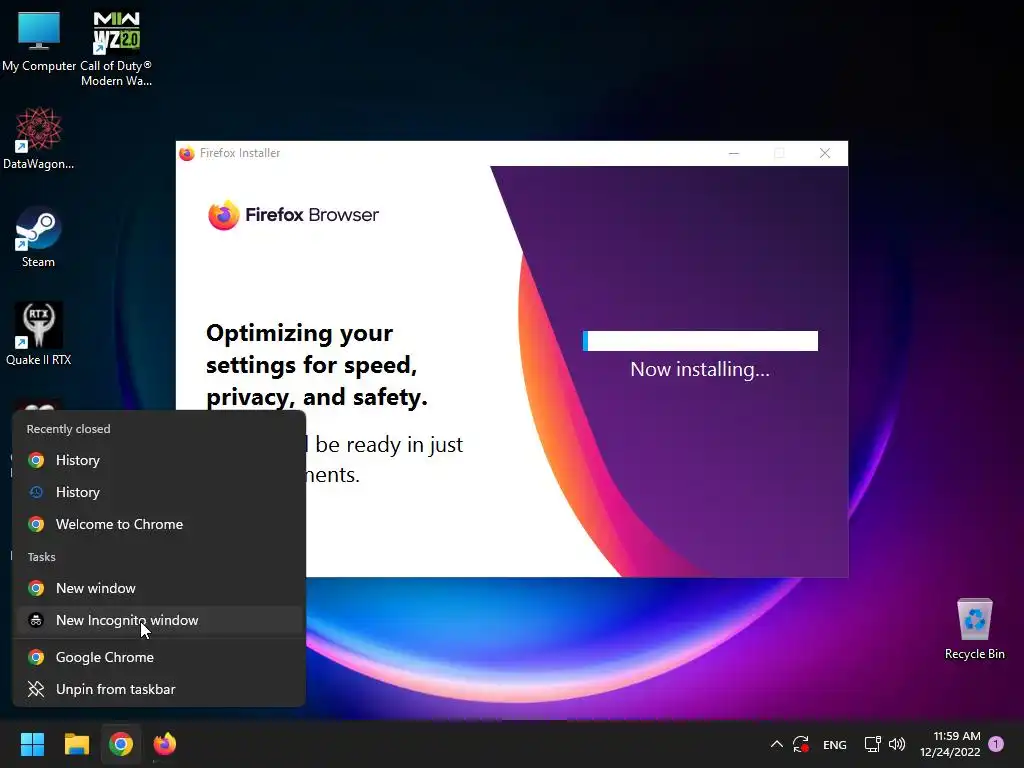Click the Firefox taskbar icon

[x=165, y=744]
